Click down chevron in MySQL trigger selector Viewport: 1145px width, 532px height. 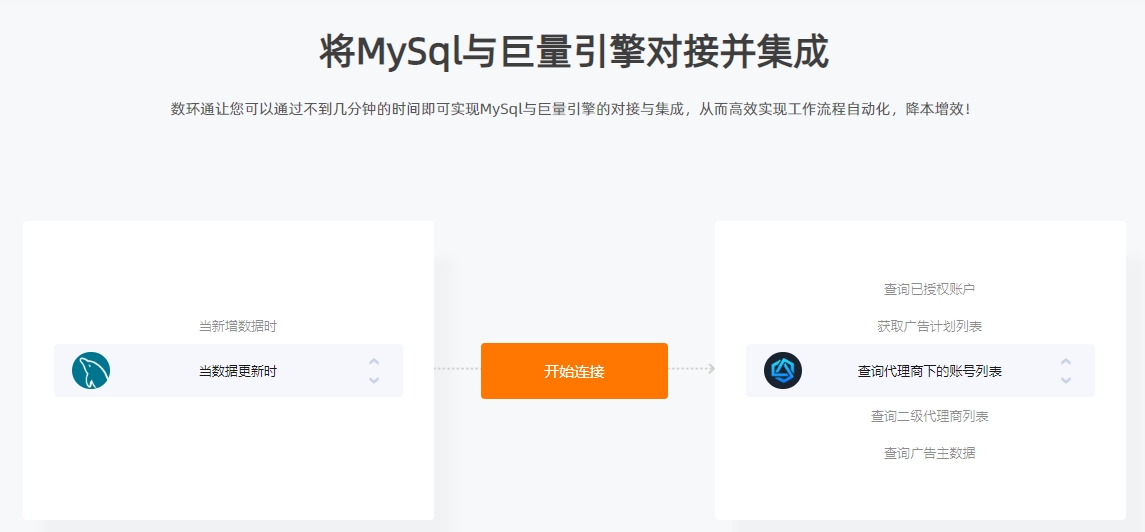pos(374,379)
